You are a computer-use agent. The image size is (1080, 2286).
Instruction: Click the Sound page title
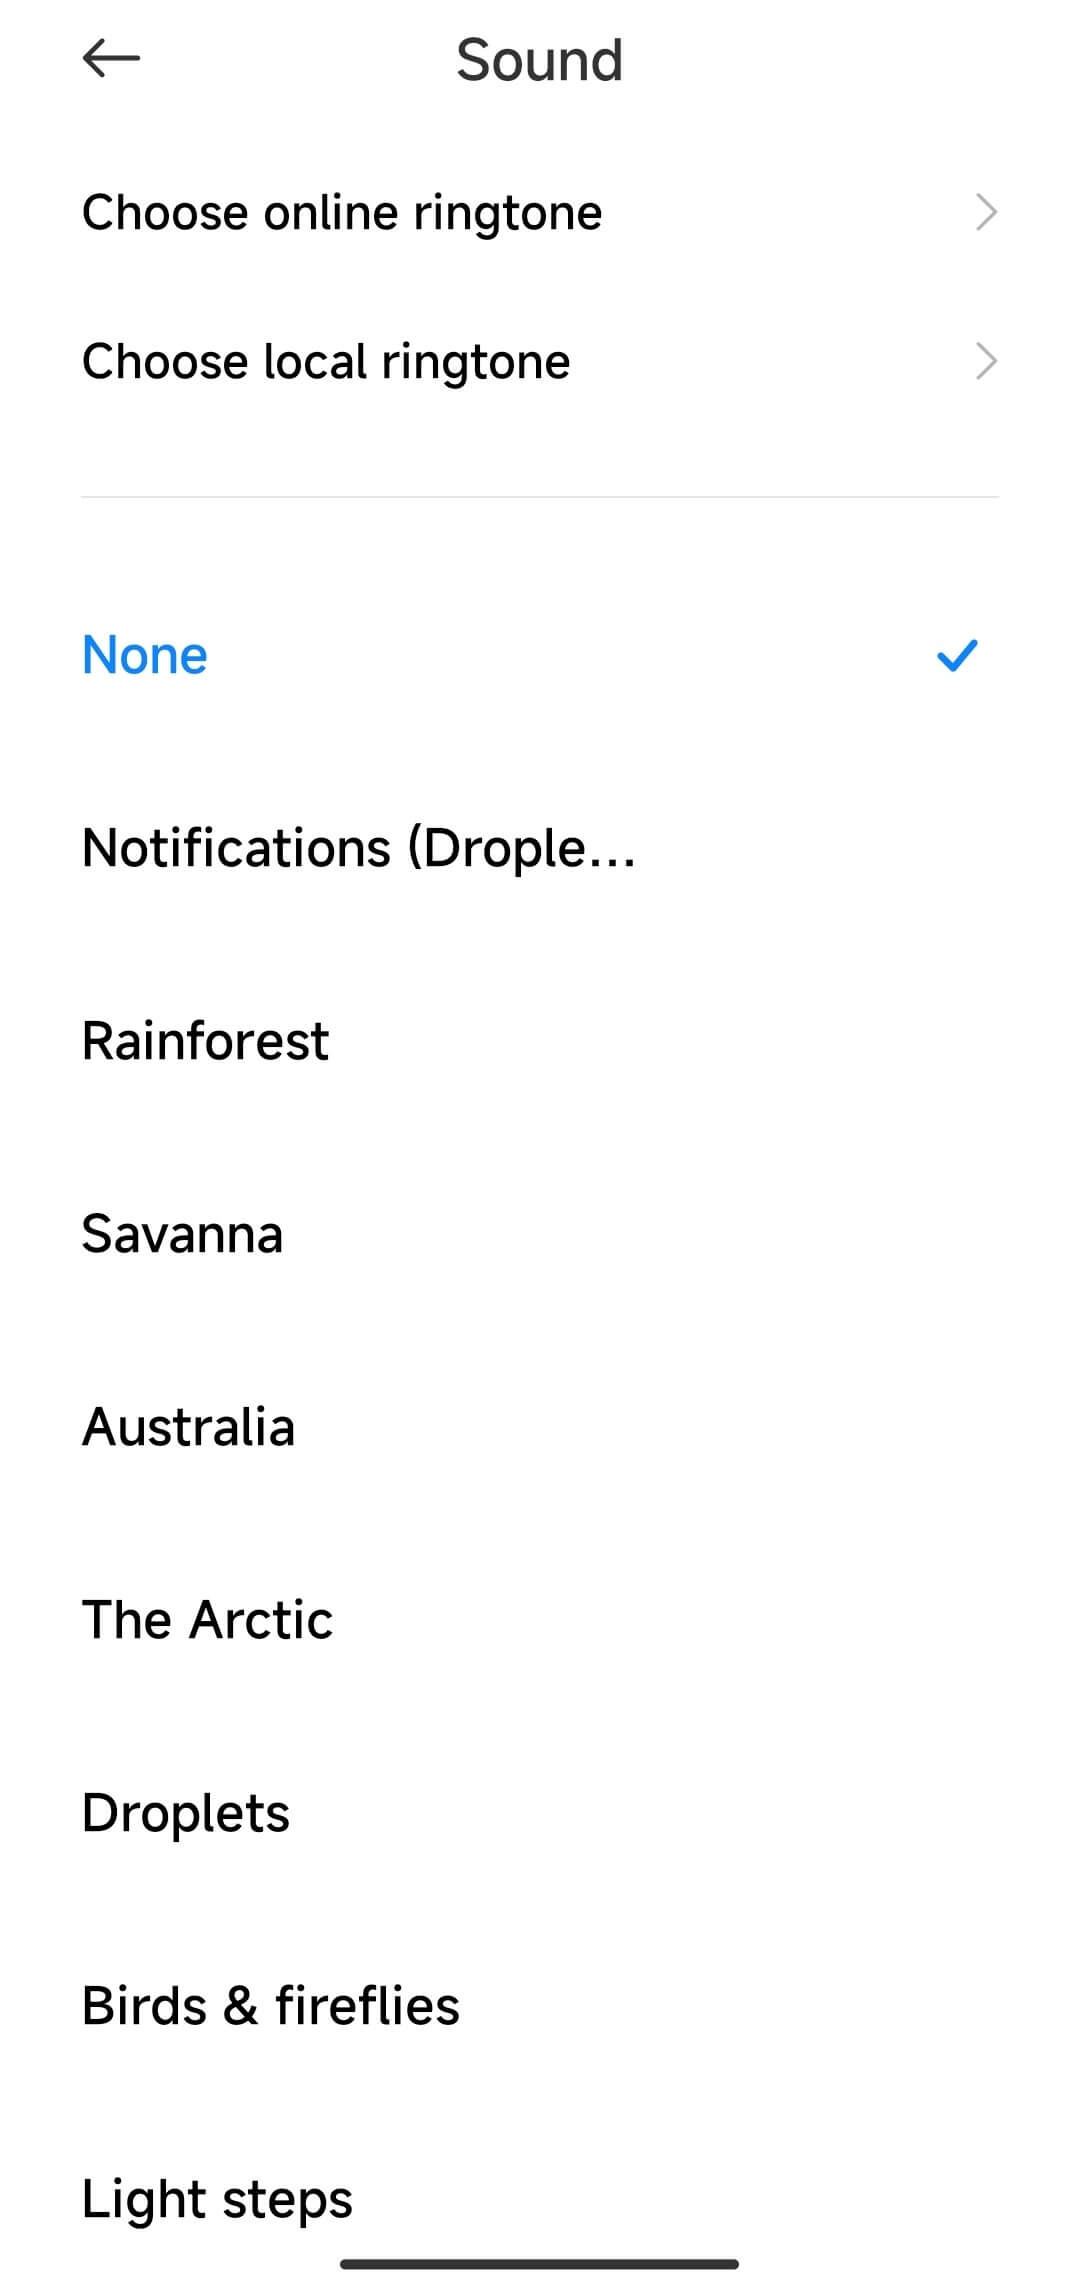(540, 60)
